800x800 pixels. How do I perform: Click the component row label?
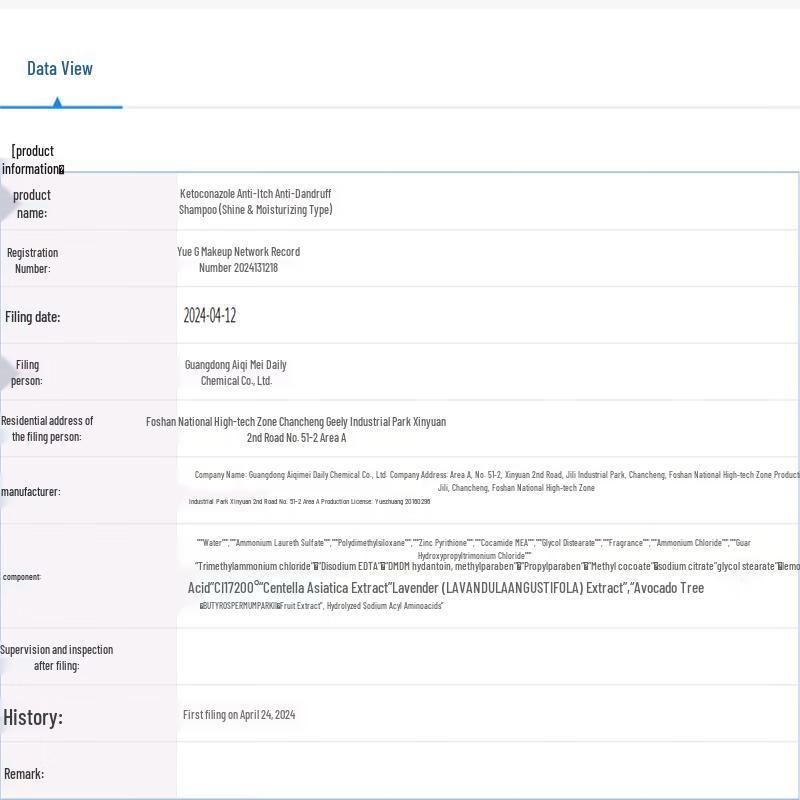point(22,577)
